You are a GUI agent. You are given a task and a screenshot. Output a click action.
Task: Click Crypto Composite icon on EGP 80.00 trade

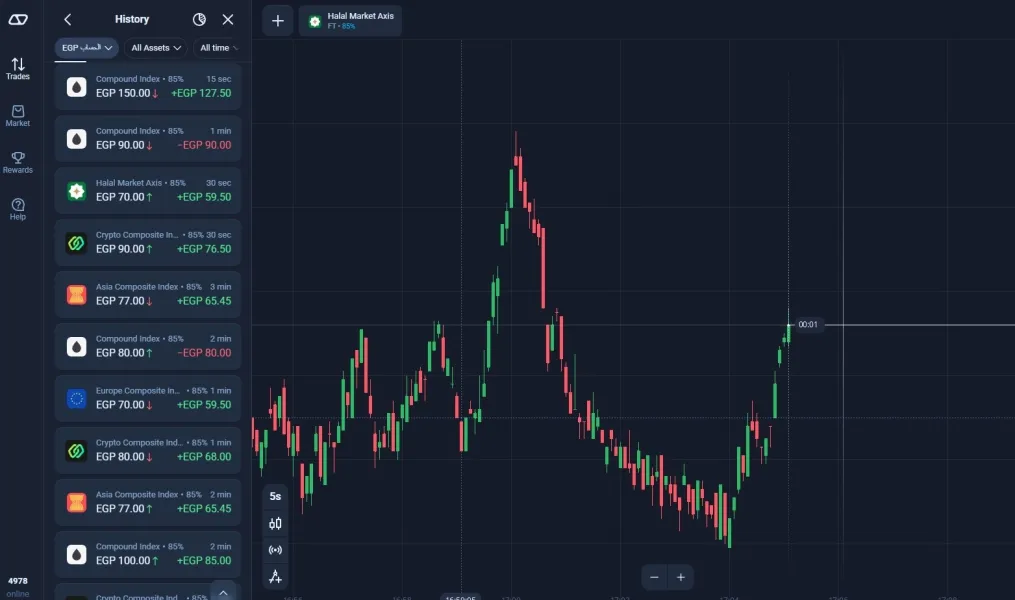76,450
